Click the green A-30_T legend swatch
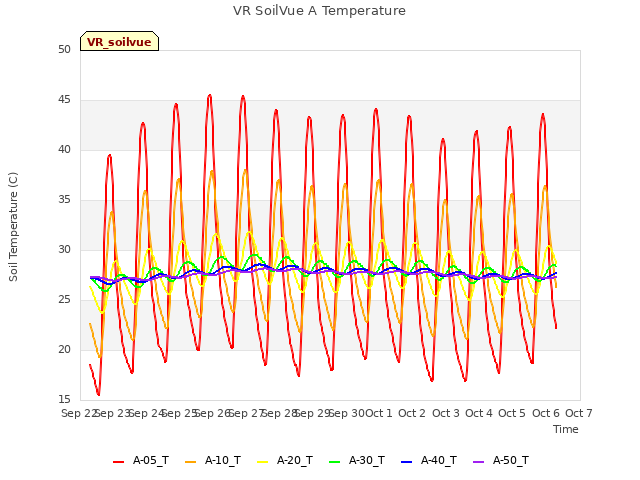The image size is (640, 480). (x=334, y=462)
